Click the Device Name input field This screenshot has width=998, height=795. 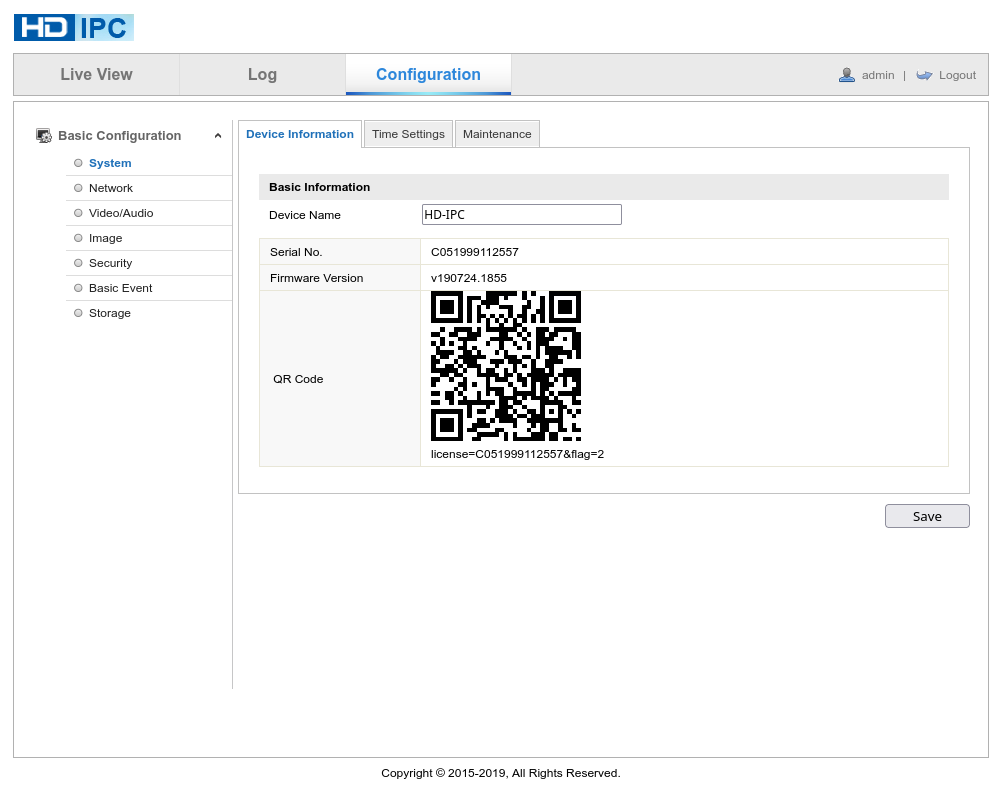pyautogui.click(x=521, y=214)
